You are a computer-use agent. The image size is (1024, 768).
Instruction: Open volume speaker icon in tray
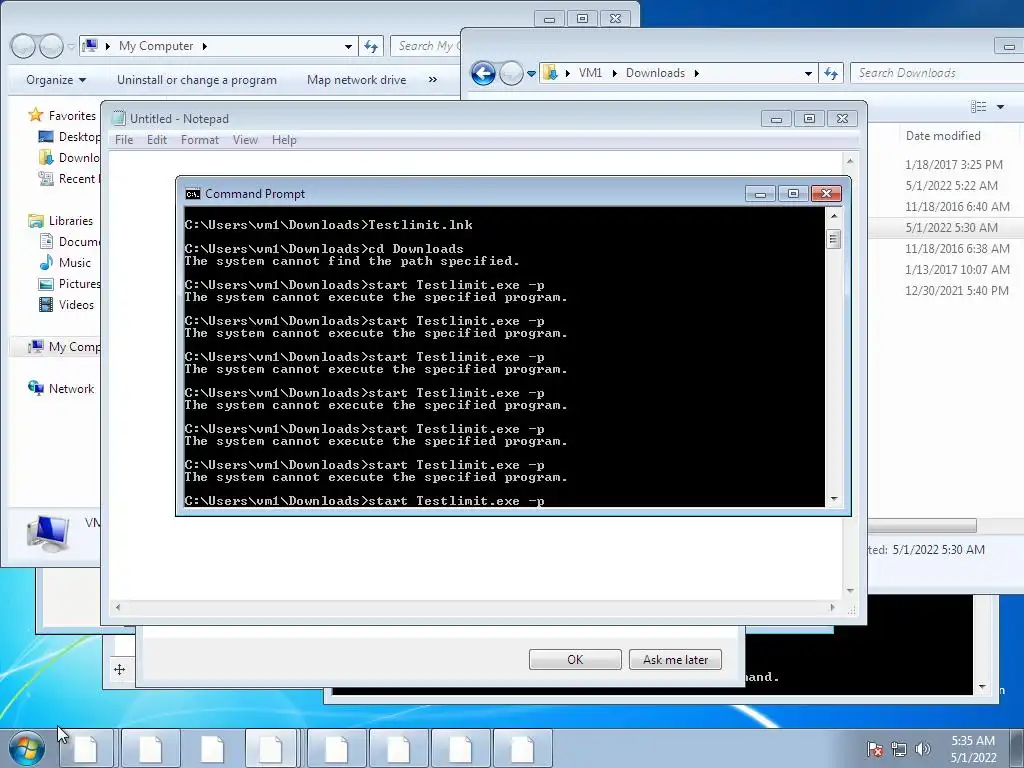pyautogui.click(x=922, y=749)
